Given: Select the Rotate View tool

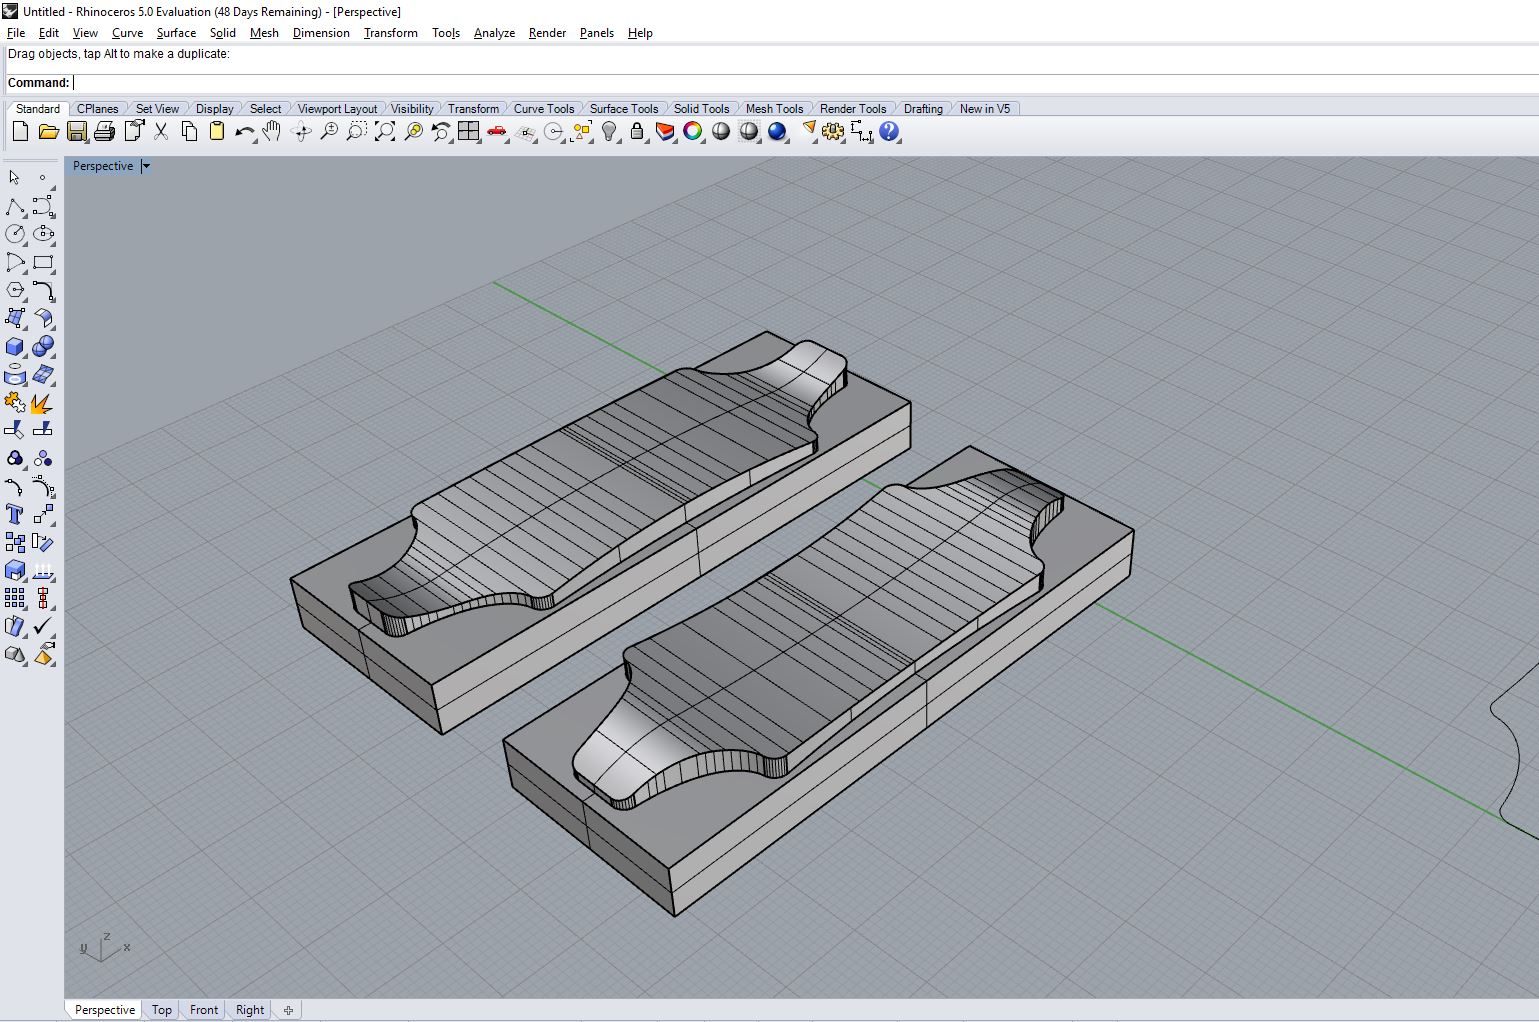Looking at the screenshot, I should [301, 131].
